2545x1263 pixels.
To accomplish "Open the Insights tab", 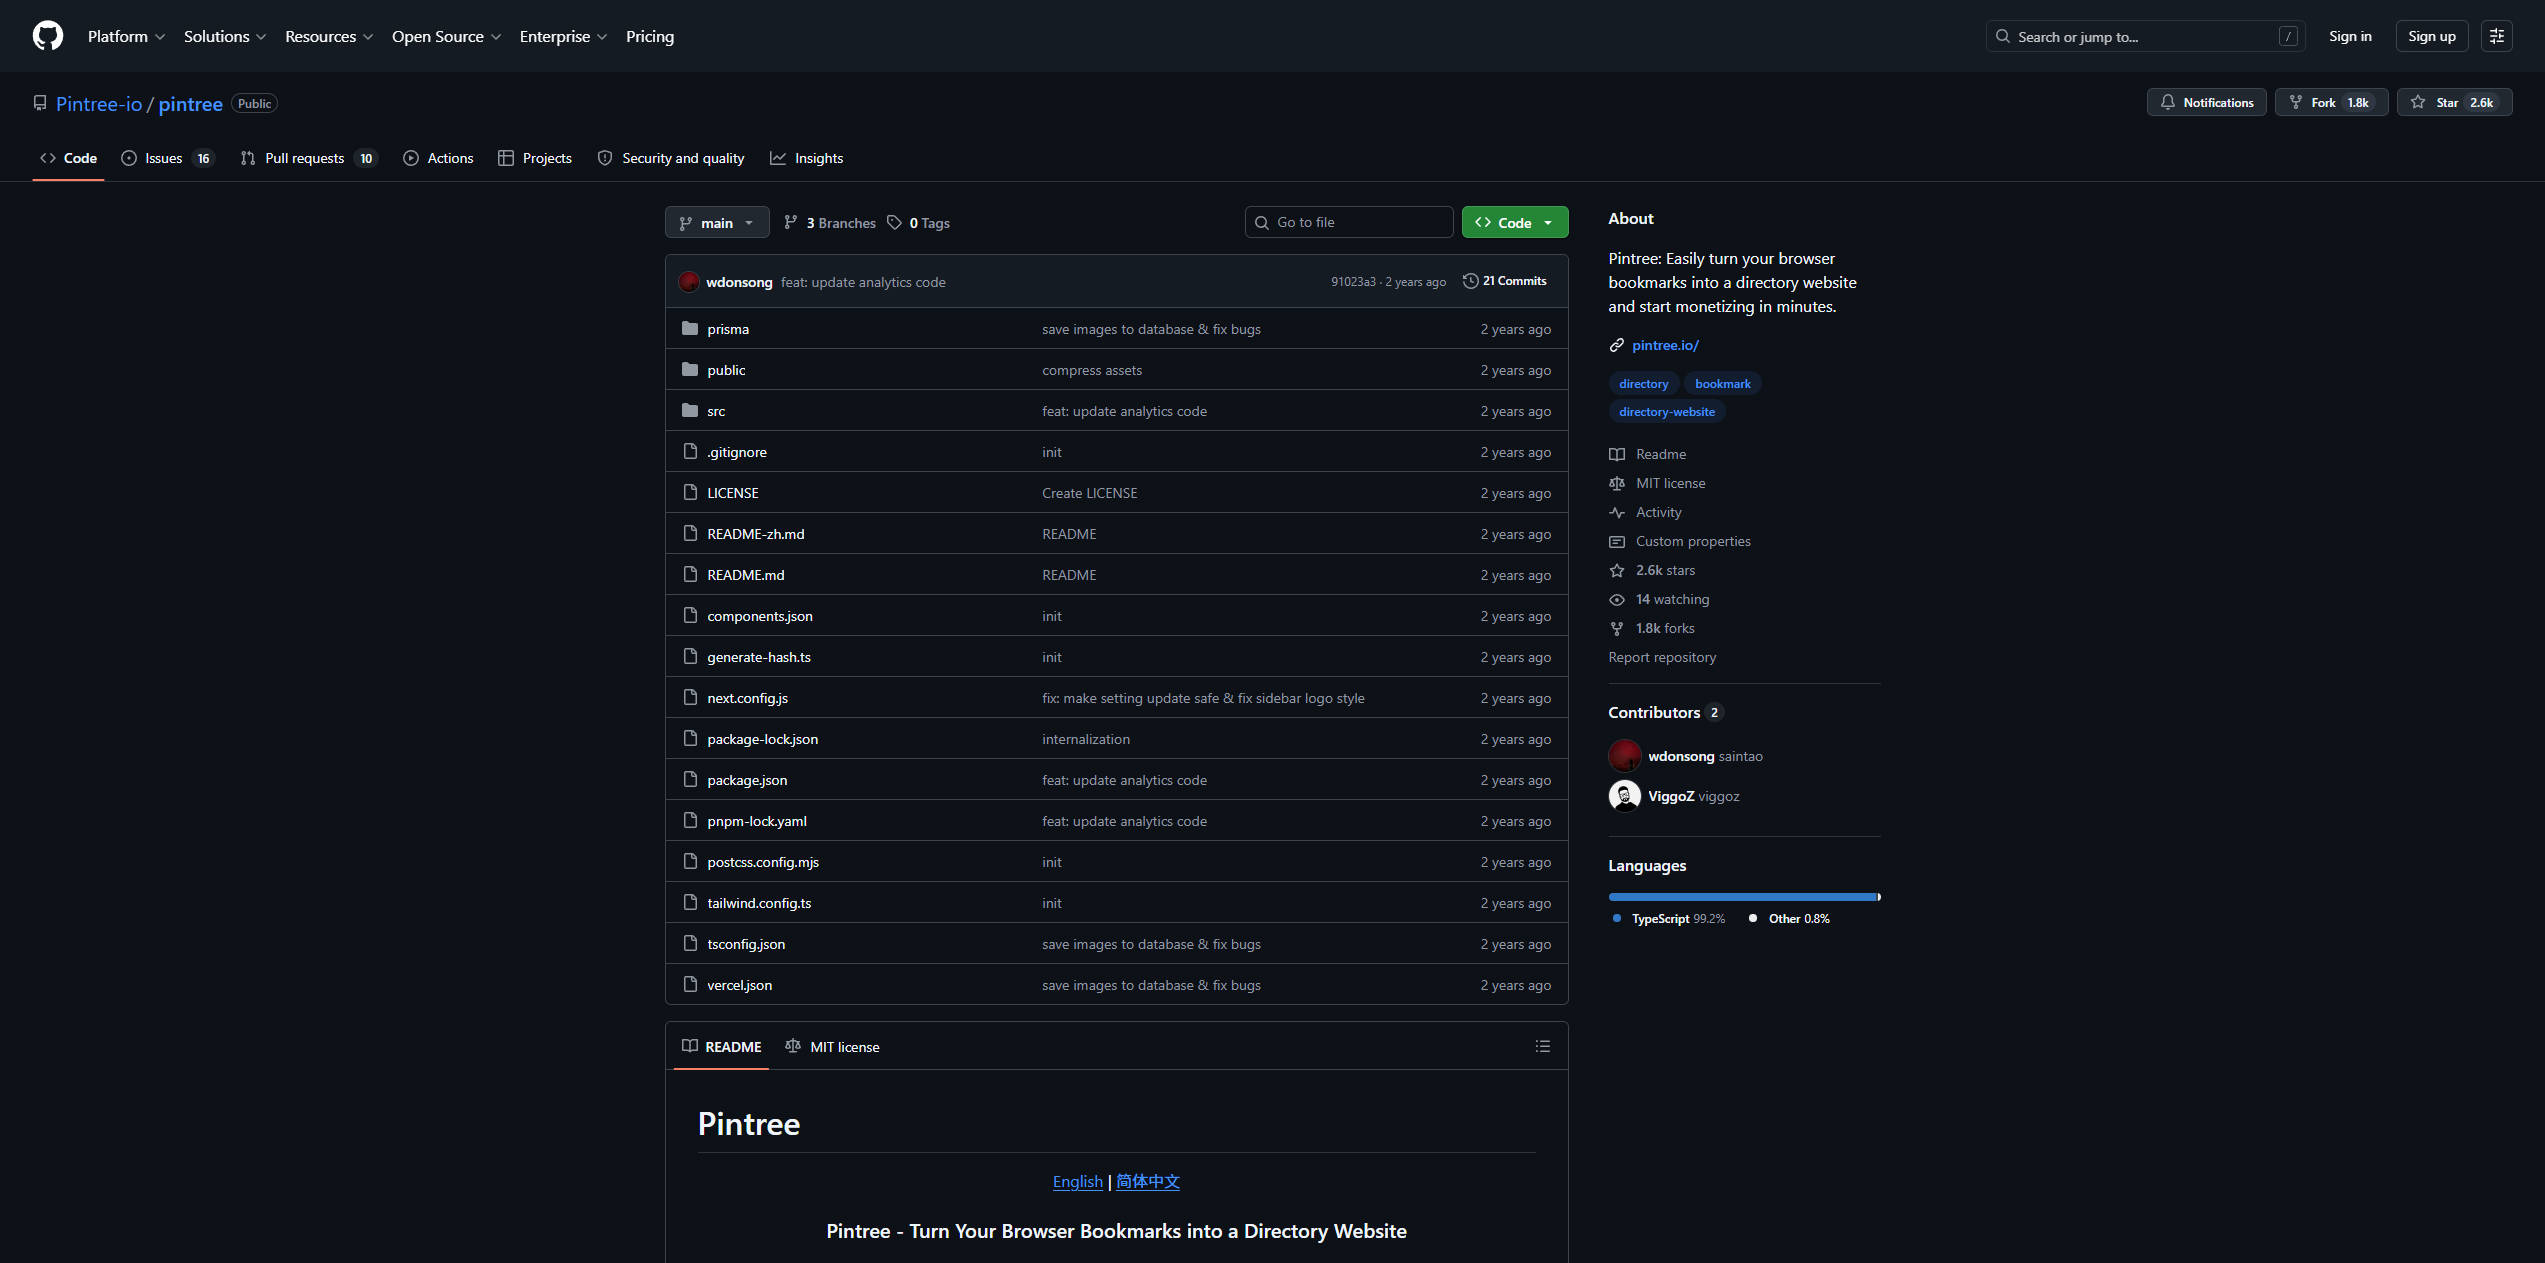I will (x=807, y=158).
